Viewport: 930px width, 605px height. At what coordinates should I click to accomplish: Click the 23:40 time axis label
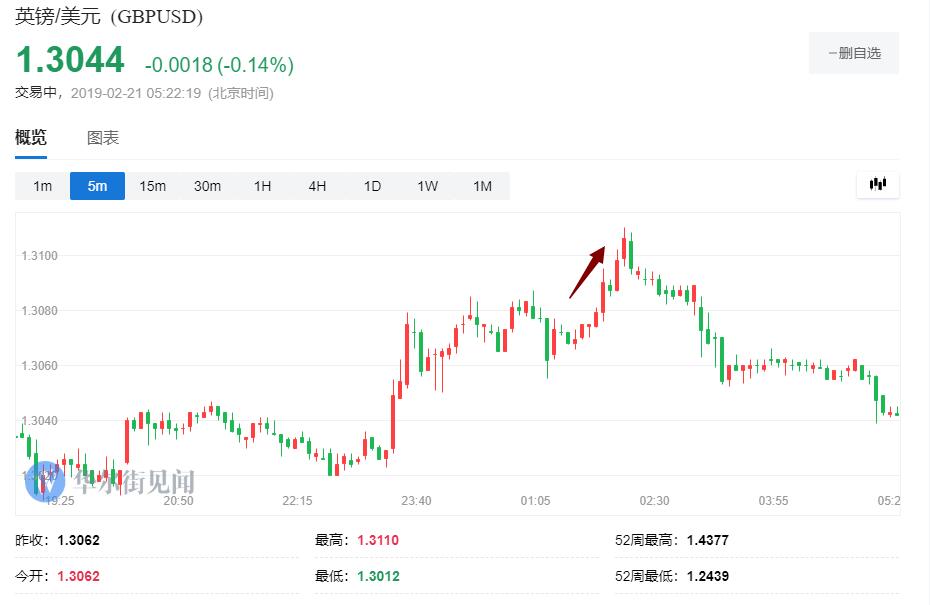(416, 500)
